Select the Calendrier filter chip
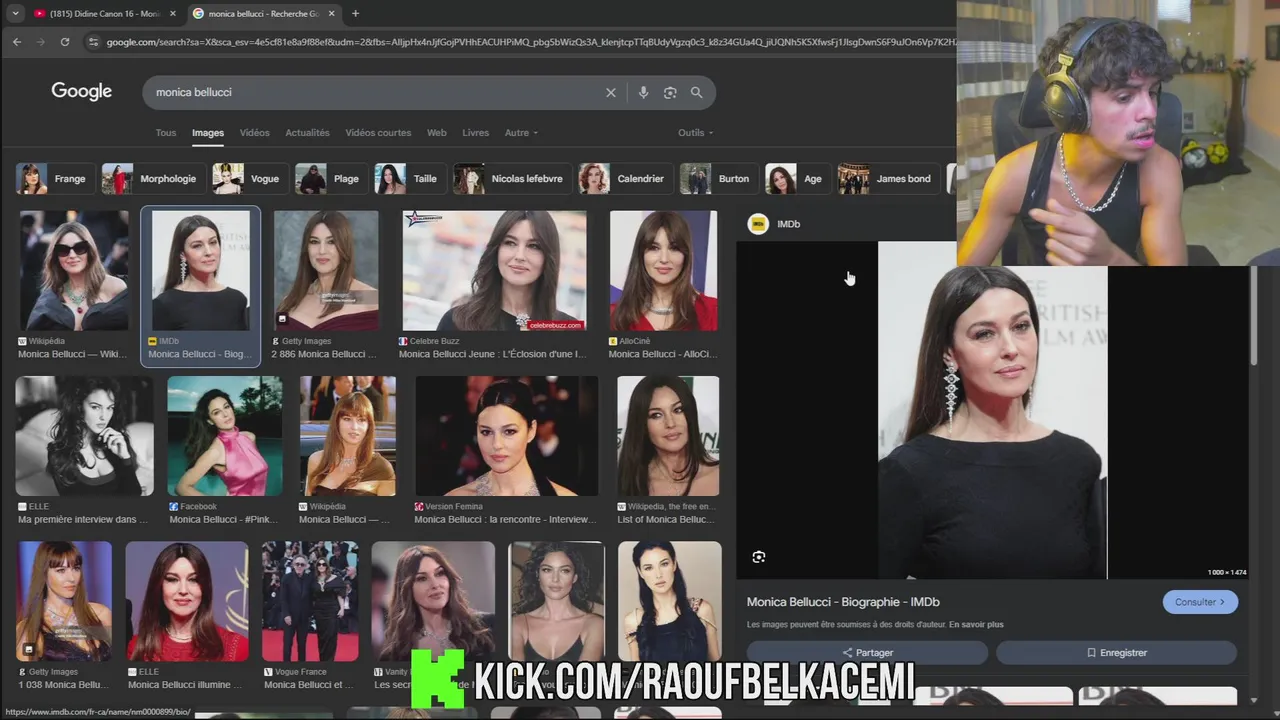Viewport: 1280px width, 720px height. tap(625, 179)
